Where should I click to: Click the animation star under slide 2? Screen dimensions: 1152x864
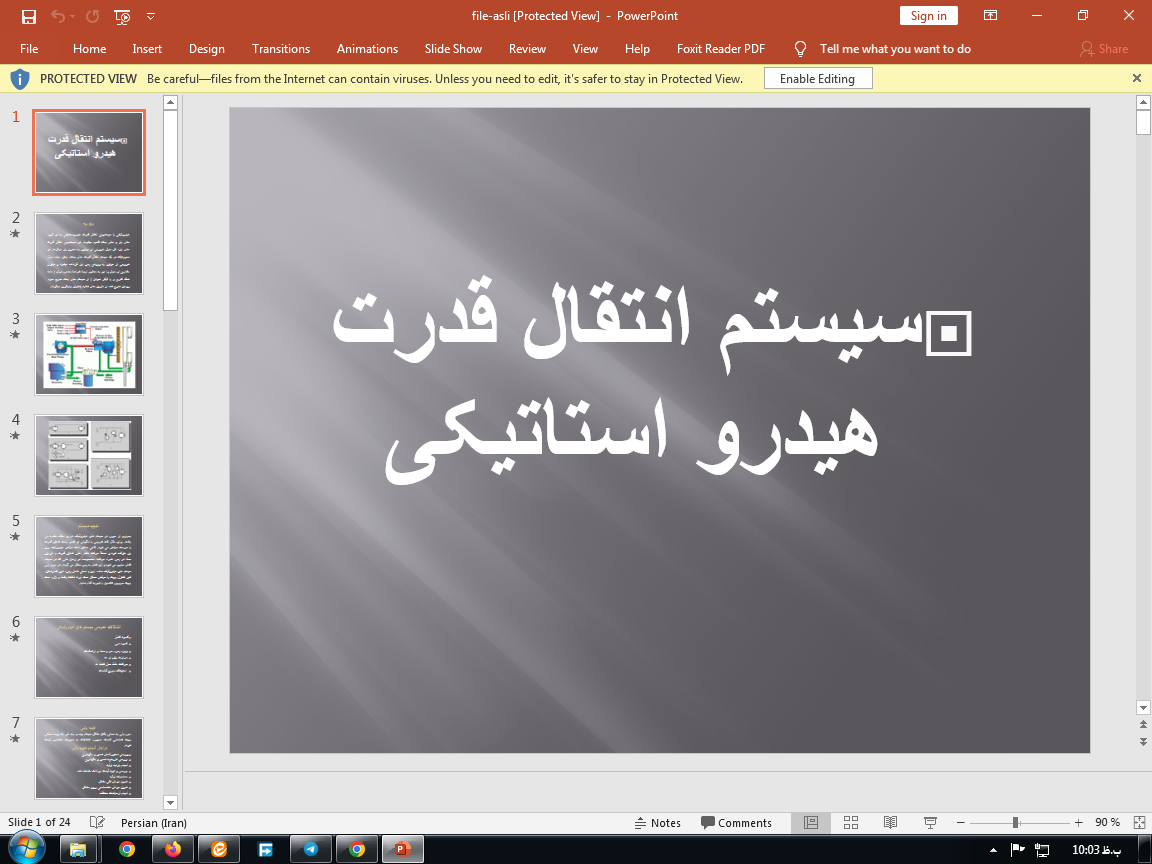(x=15, y=234)
